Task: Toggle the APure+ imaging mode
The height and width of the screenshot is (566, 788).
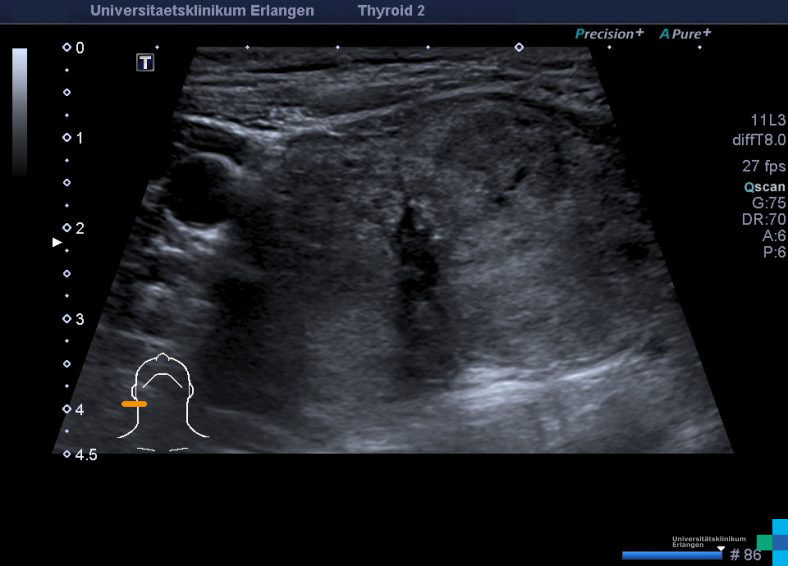Action: click(x=685, y=33)
